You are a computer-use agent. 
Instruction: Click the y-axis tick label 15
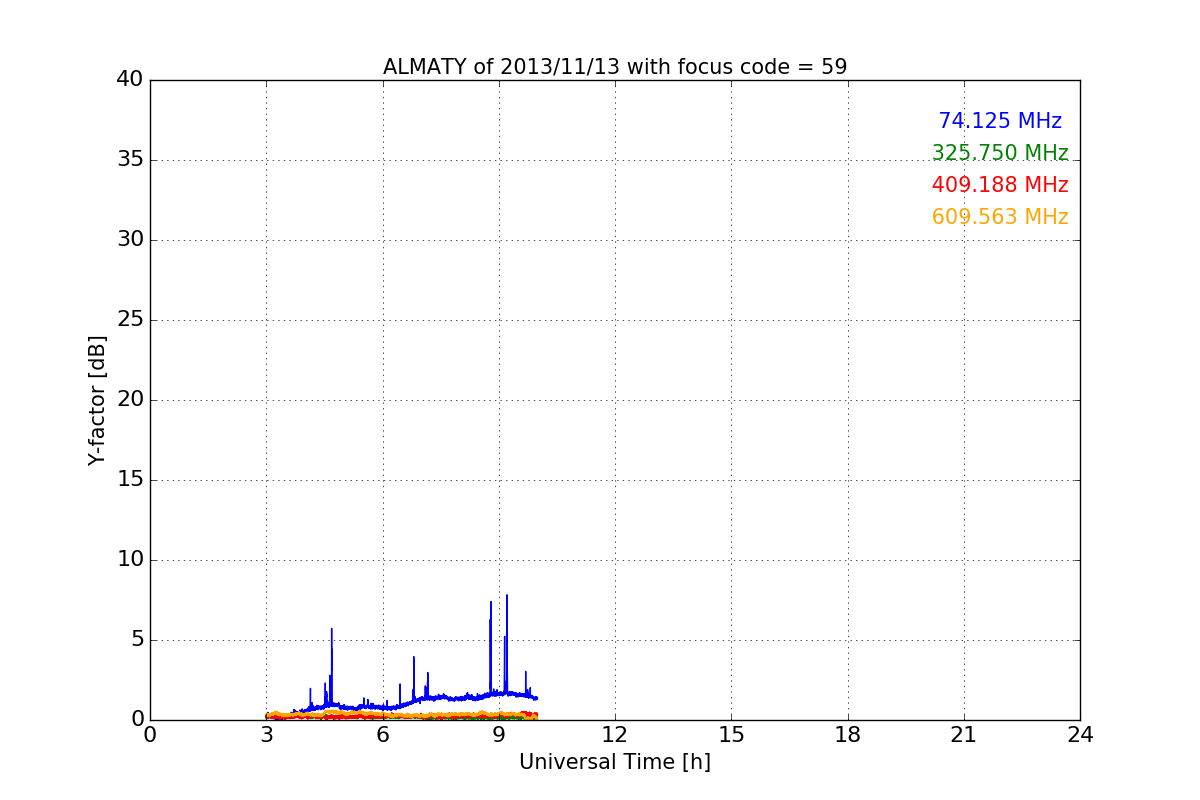pyautogui.click(x=129, y=480)
